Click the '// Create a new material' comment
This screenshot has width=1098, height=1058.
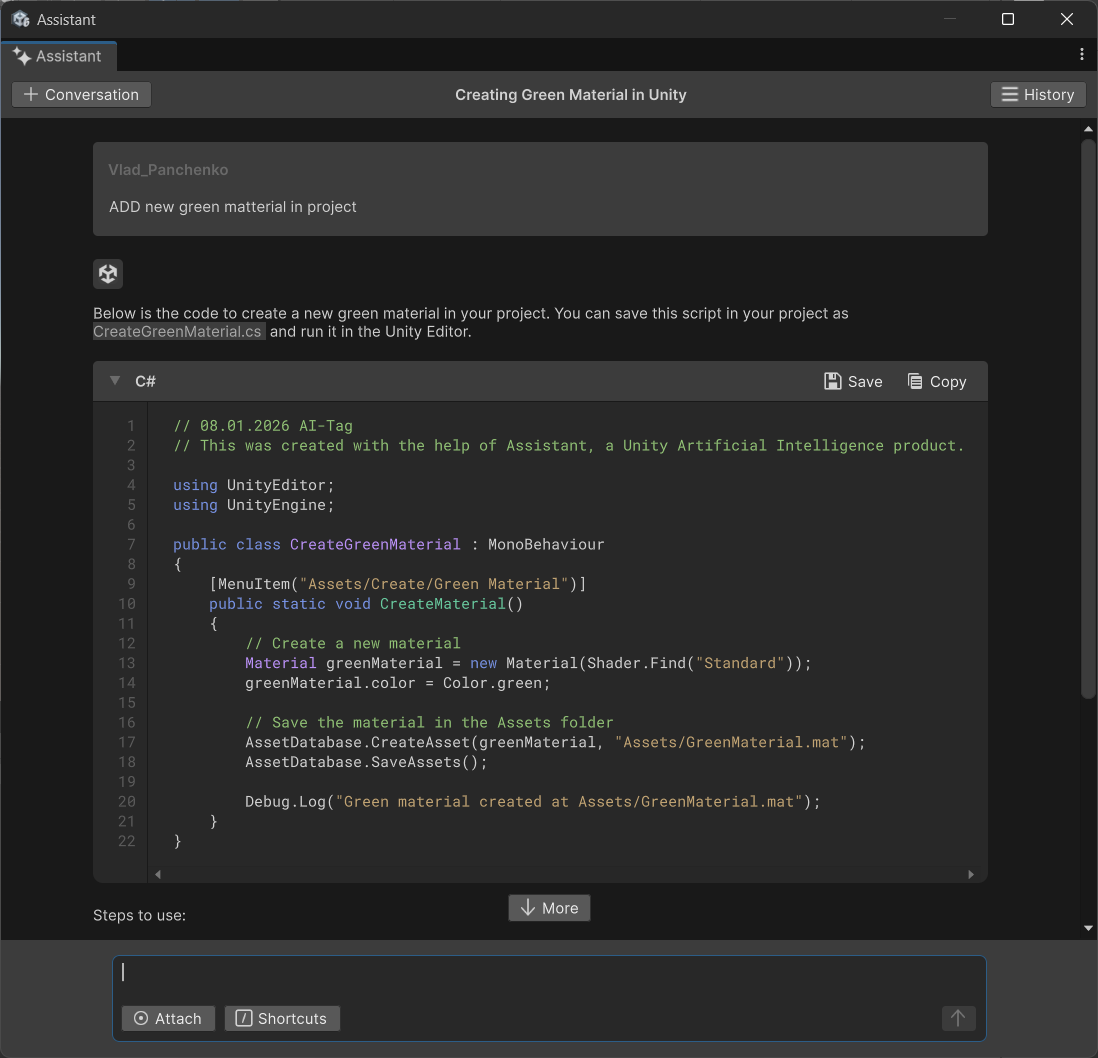[353, 643]
